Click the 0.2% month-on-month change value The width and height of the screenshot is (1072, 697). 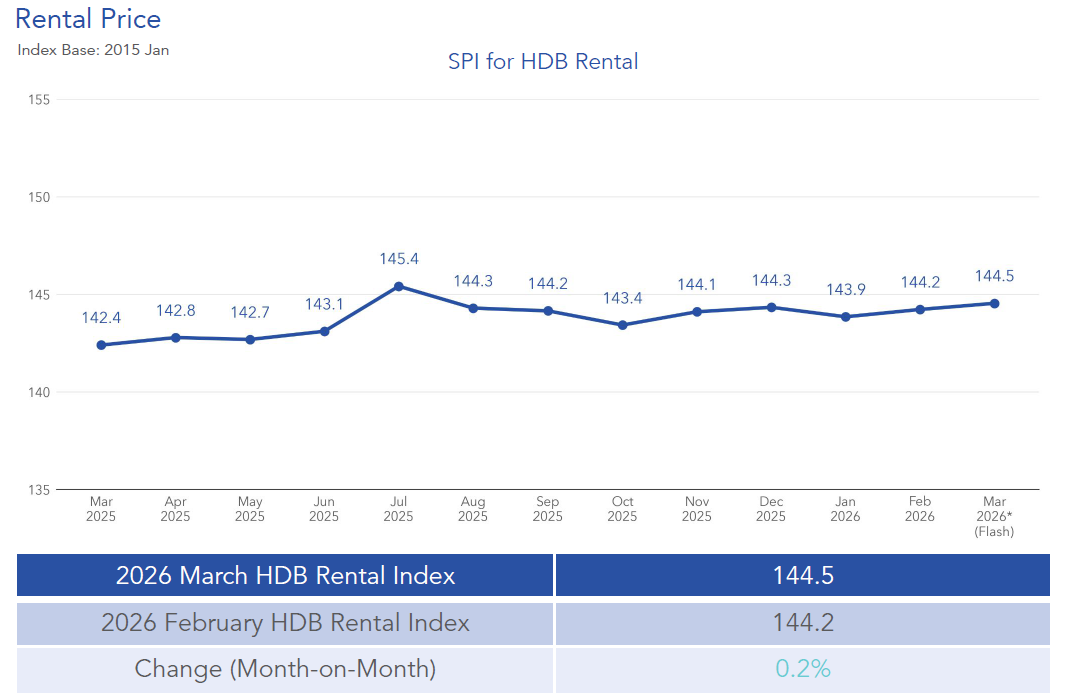click(x=802, y=669)
